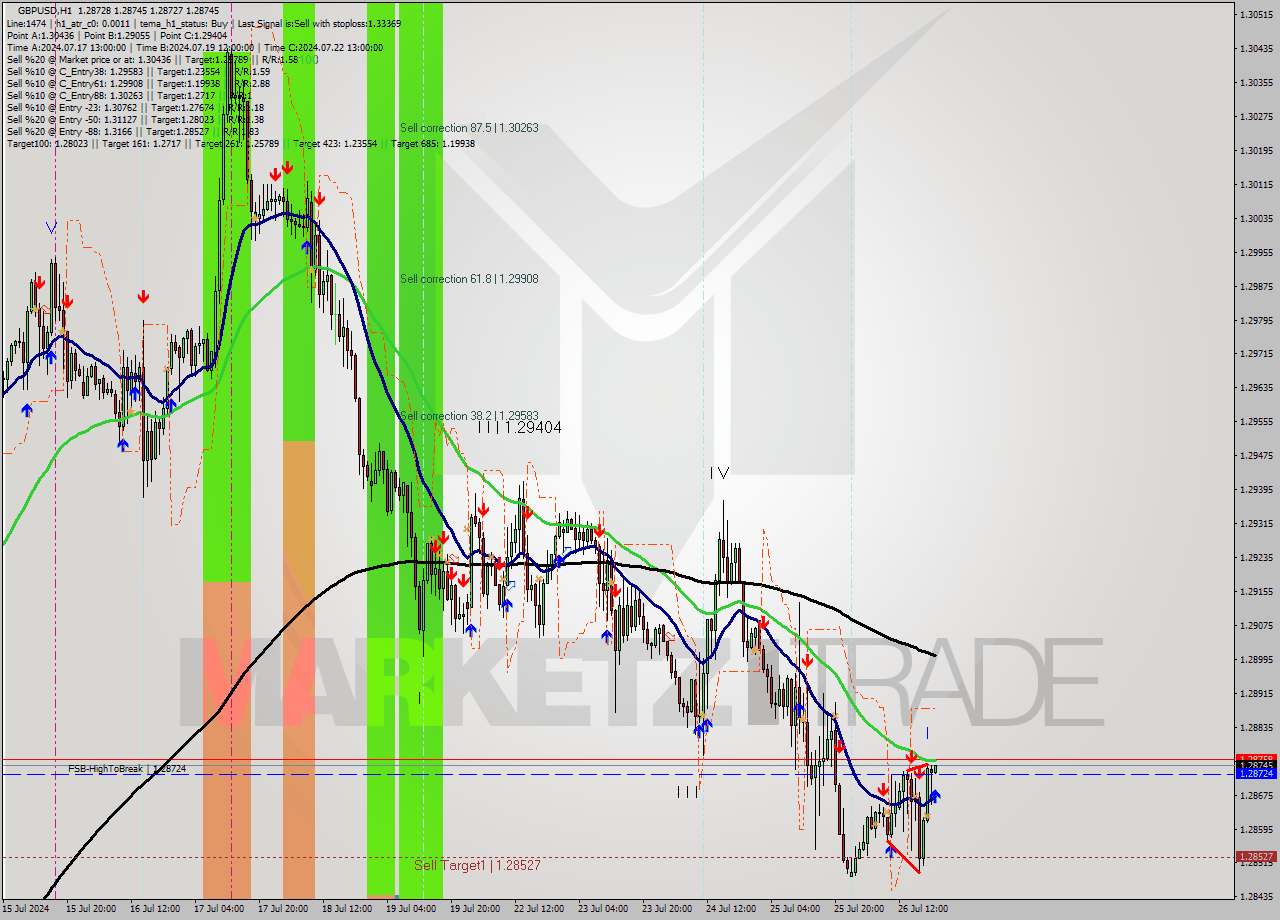Select the Sell %20 @ Entry -50: 1.31127 line
Viewport: 1280px width, 920px height.
[135, 119]
